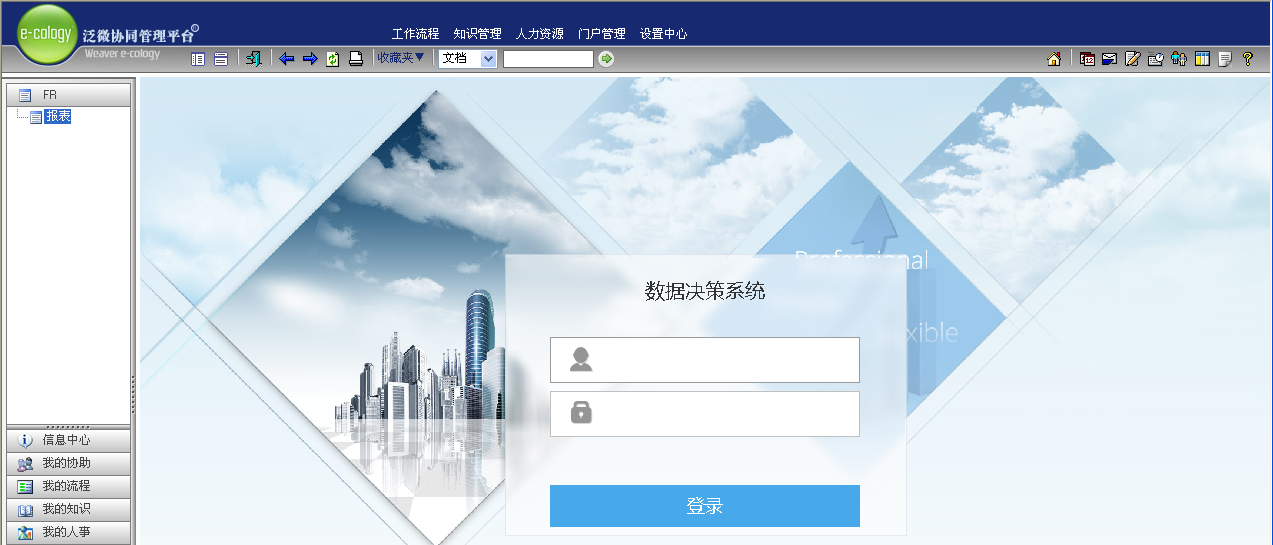The image size is (1273, 545).
Task: Open the calendar icon in toolbar
Action: (x=1087, y=59)
